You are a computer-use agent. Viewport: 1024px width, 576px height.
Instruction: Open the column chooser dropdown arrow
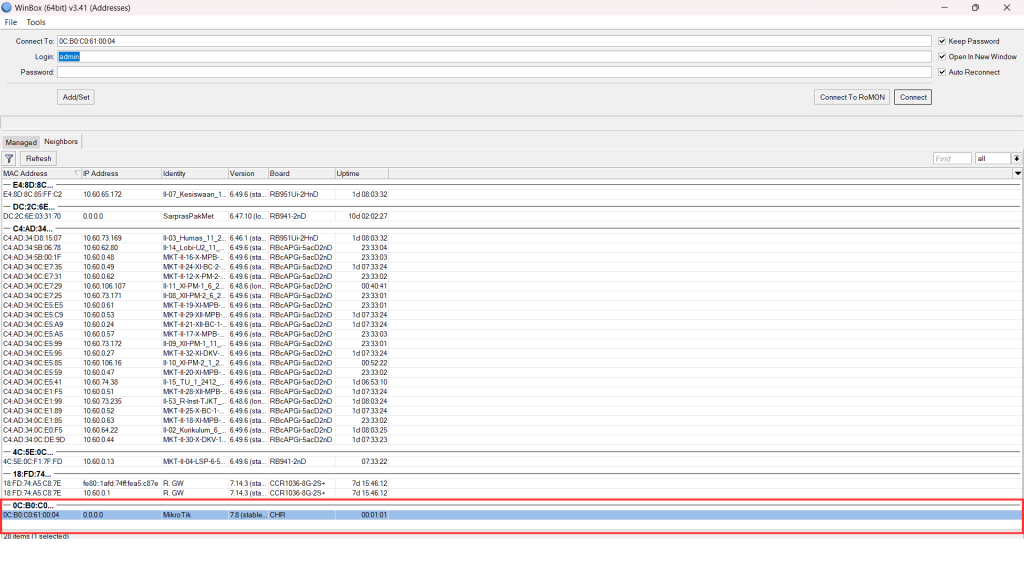(1018, 174)
